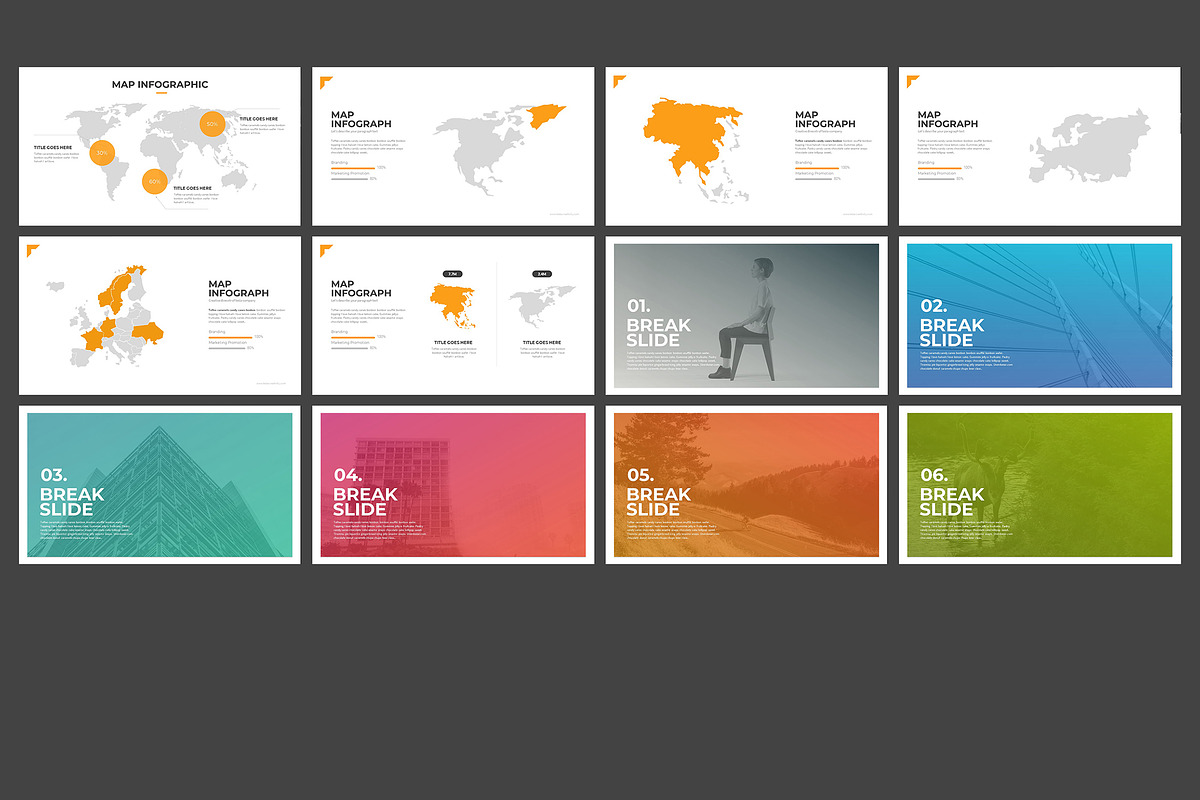Open the orange 05. Break Slide thumbnail

[746, 484]
